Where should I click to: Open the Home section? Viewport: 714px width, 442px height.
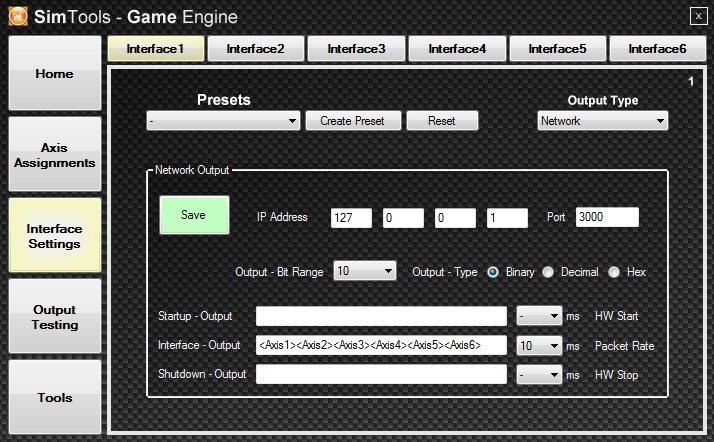tap(55, 73)
